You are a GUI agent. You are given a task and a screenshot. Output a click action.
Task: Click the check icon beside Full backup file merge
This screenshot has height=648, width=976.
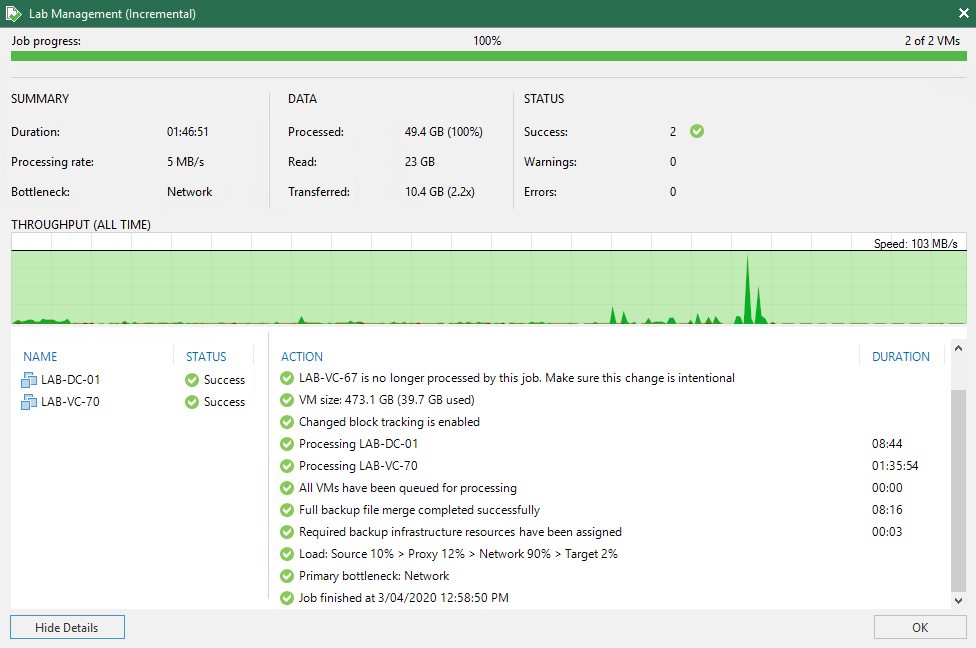point(287,510)
